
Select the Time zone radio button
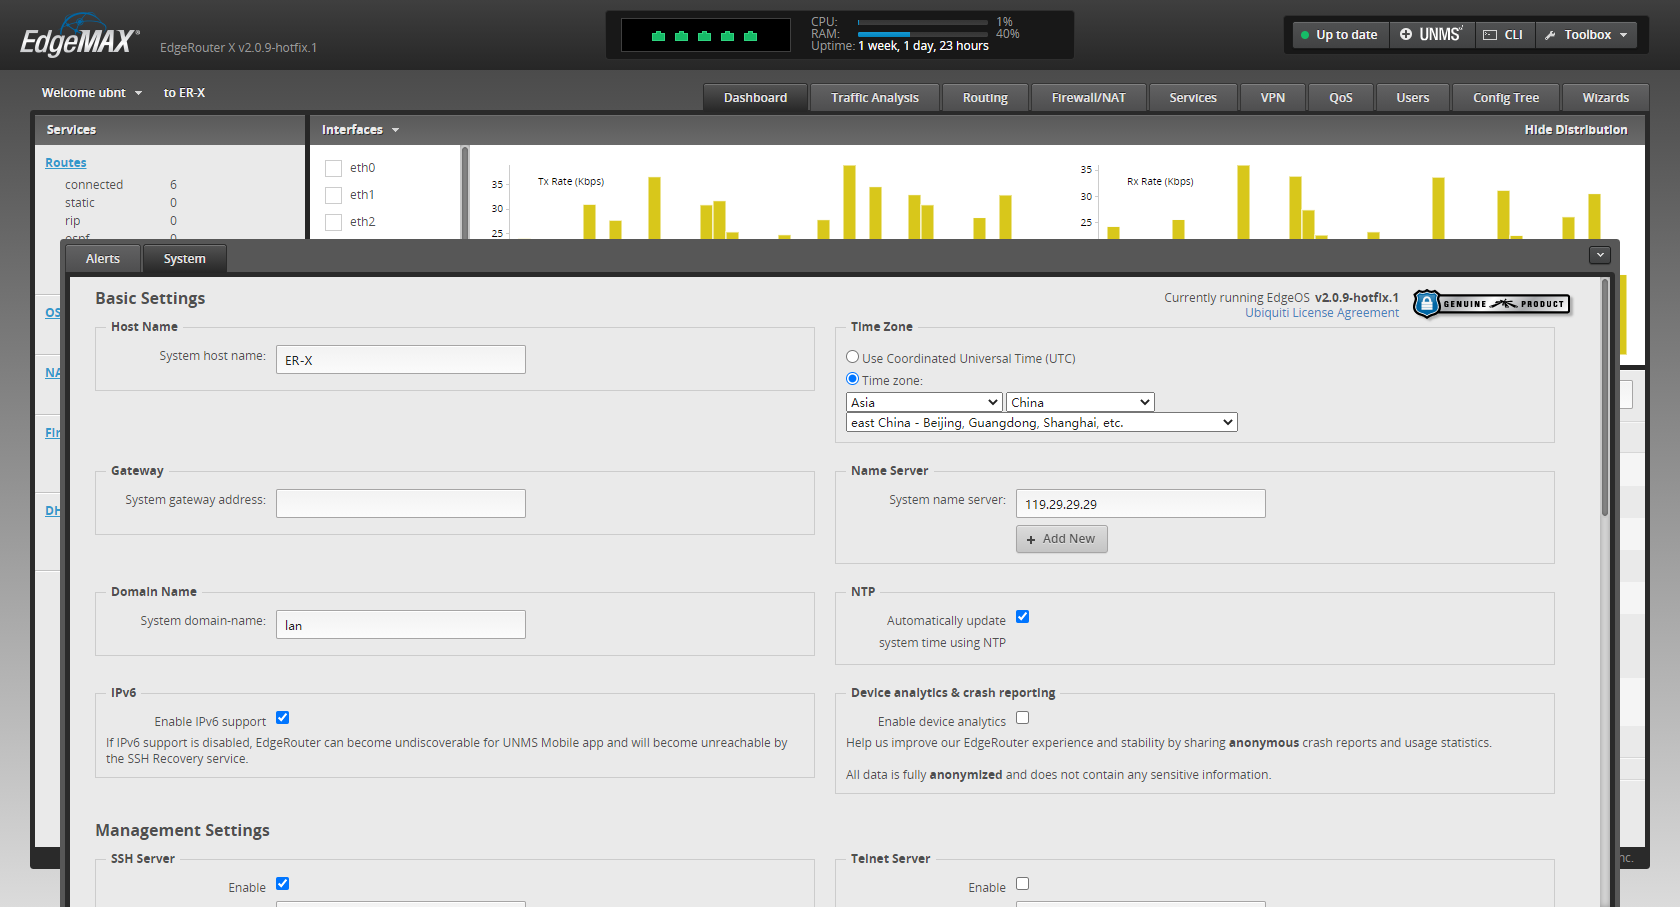(853, 379)
